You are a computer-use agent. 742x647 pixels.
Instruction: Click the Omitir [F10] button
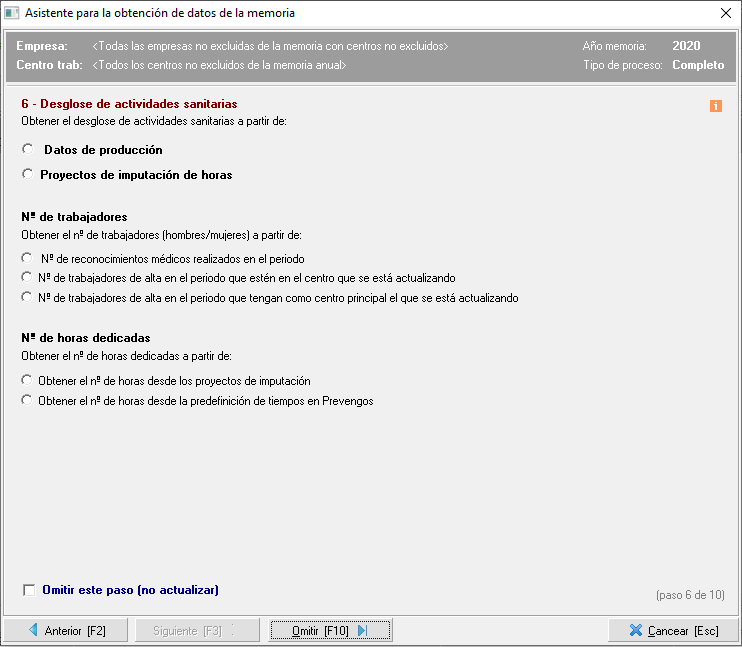click(x=330, y=631)
